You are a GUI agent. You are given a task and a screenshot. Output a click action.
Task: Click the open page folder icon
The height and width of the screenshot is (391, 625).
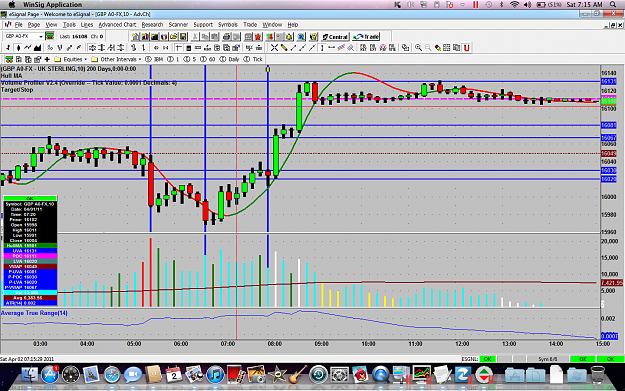174,37
